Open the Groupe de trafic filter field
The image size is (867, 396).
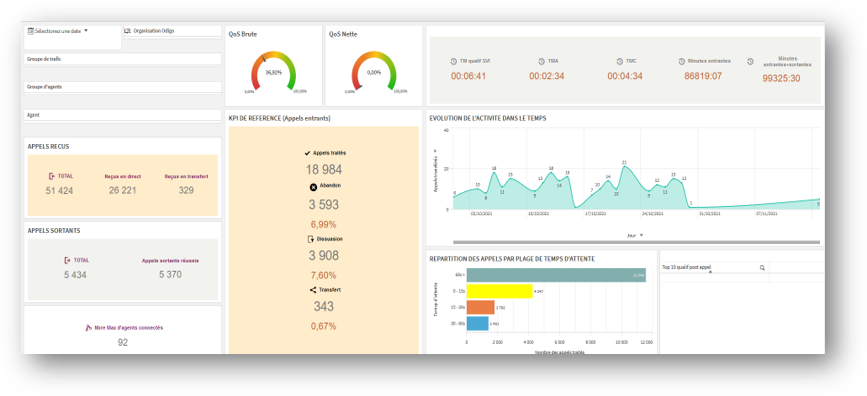coord(123,59)
